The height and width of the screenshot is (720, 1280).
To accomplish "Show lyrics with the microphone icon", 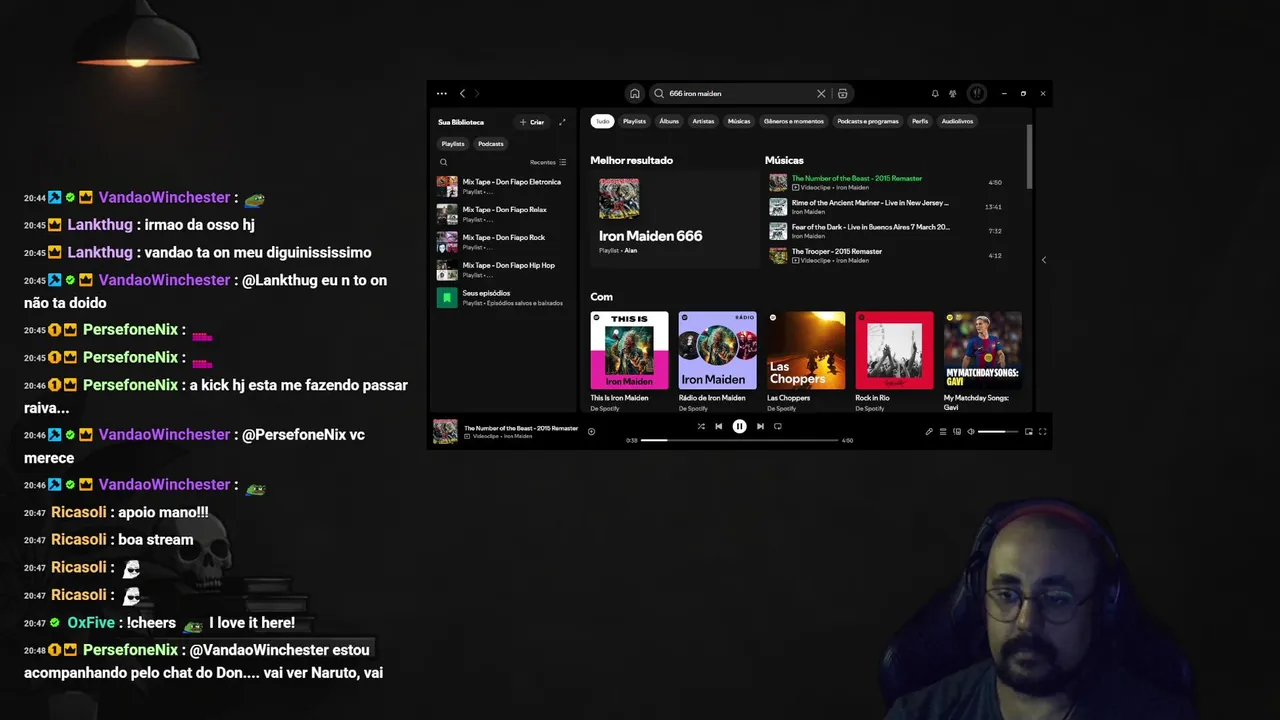I will [x=928, y=431].
